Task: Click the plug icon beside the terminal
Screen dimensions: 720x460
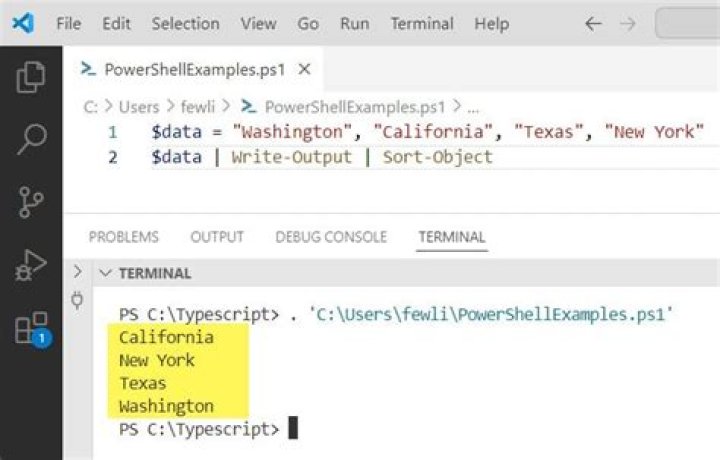Action: click(x=77, y=300)
